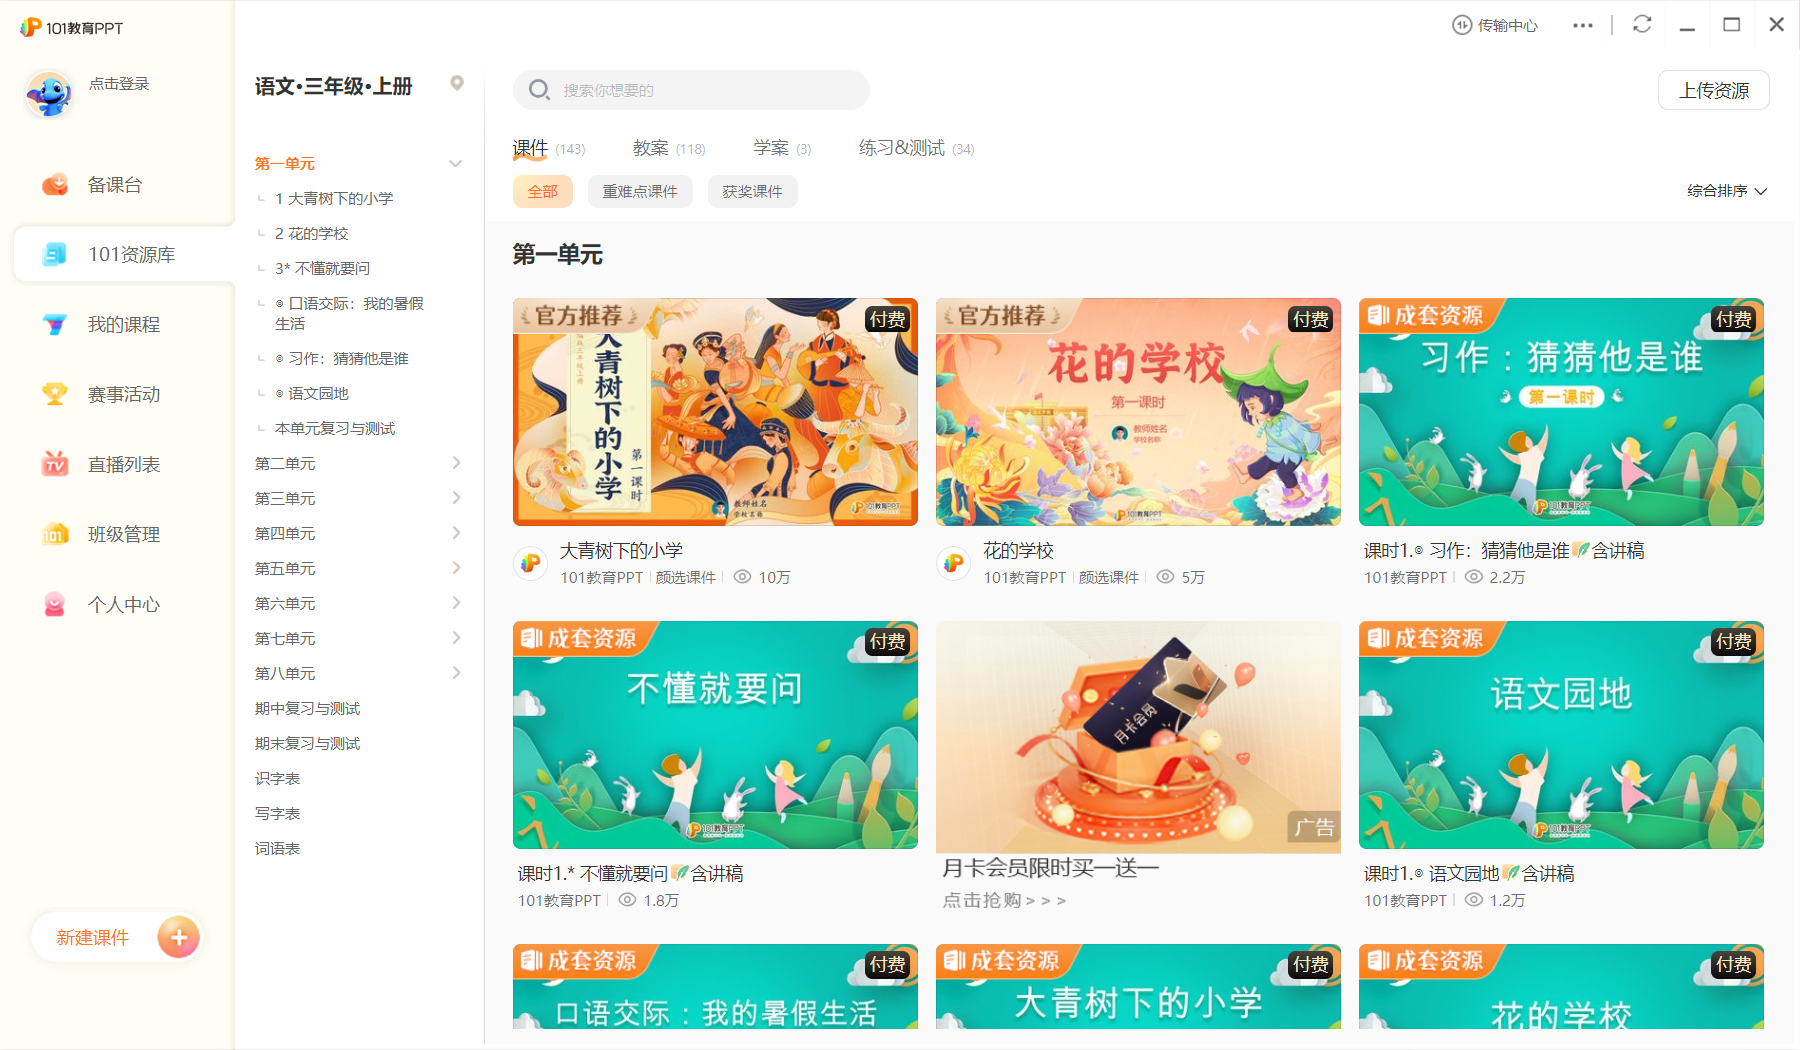Click 点击登录 to sign in
This screenshot has height=1050, width=1800.
click(119, 84)
